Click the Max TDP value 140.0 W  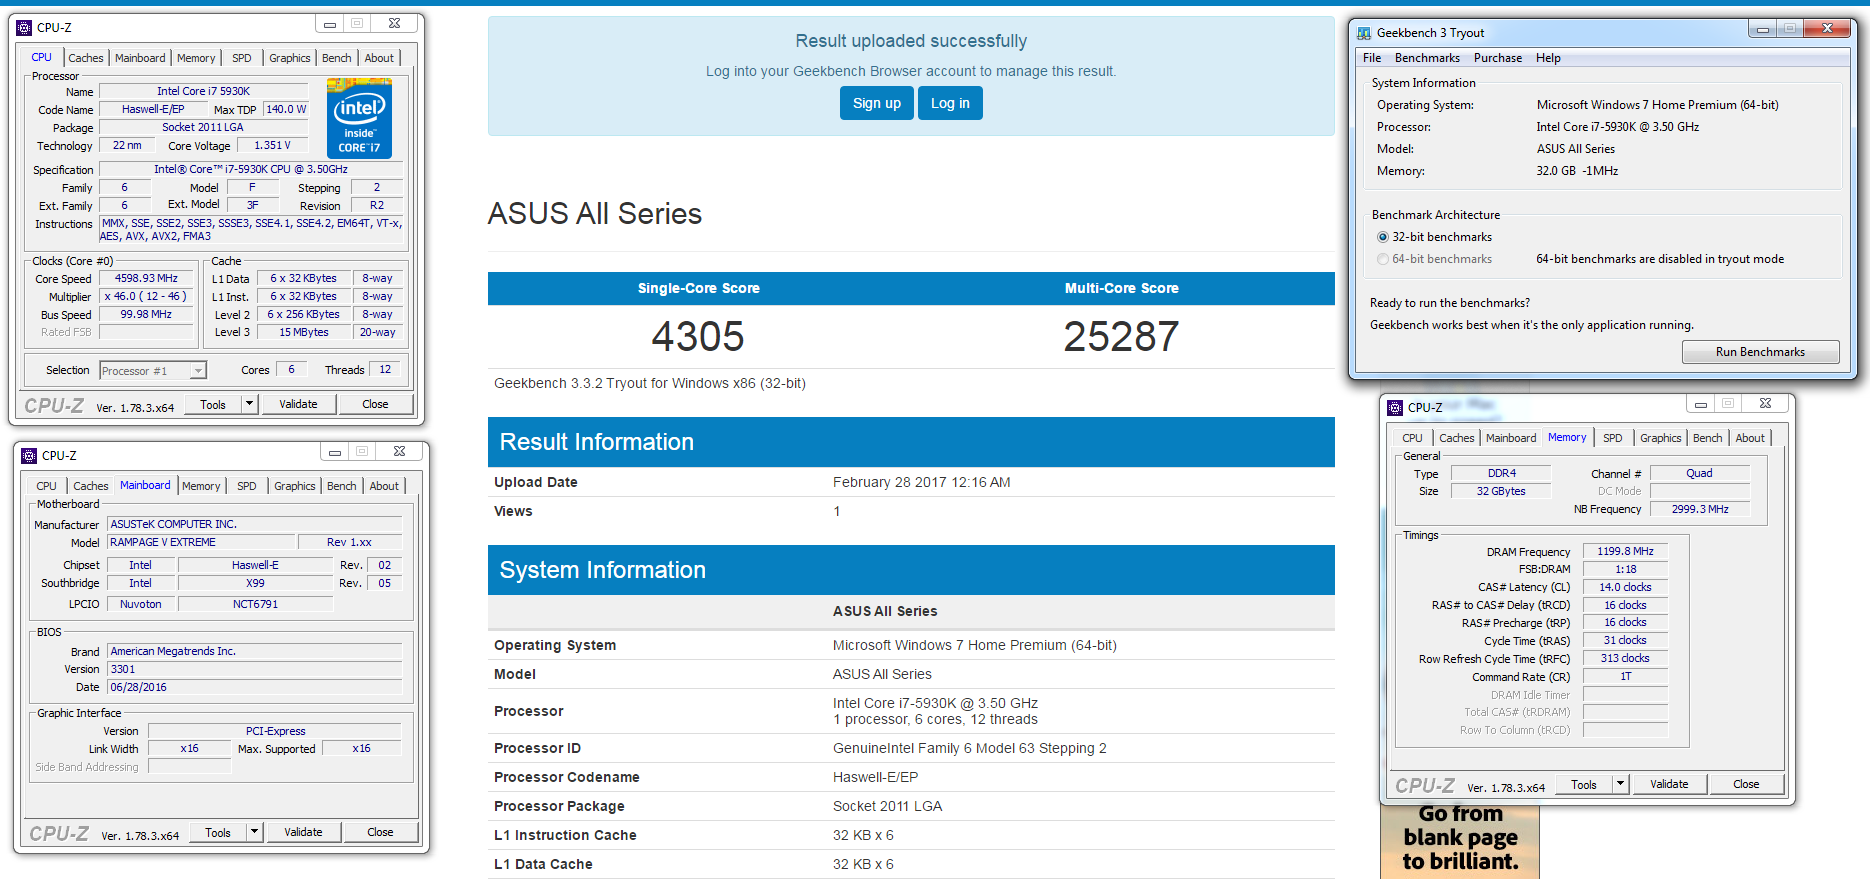point(286,109)
